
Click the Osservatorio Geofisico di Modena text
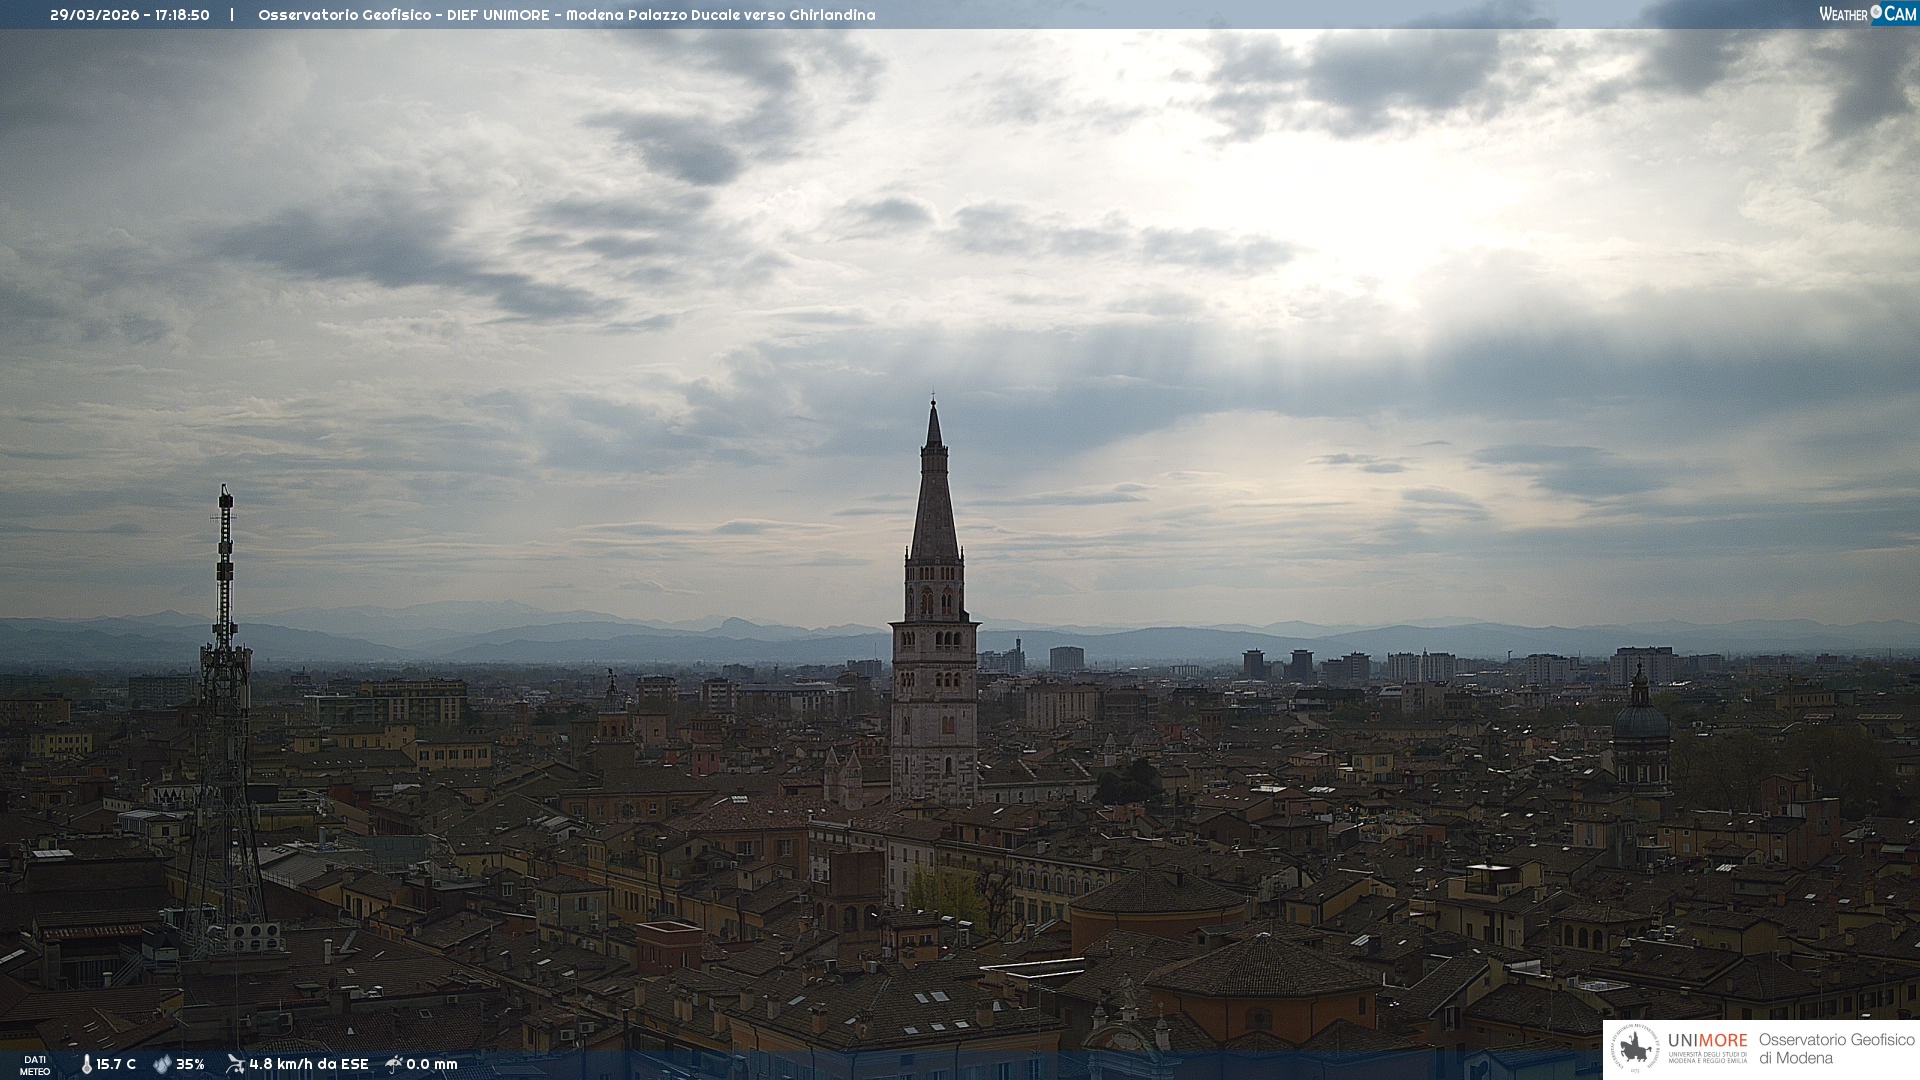coord(1836,1049)
